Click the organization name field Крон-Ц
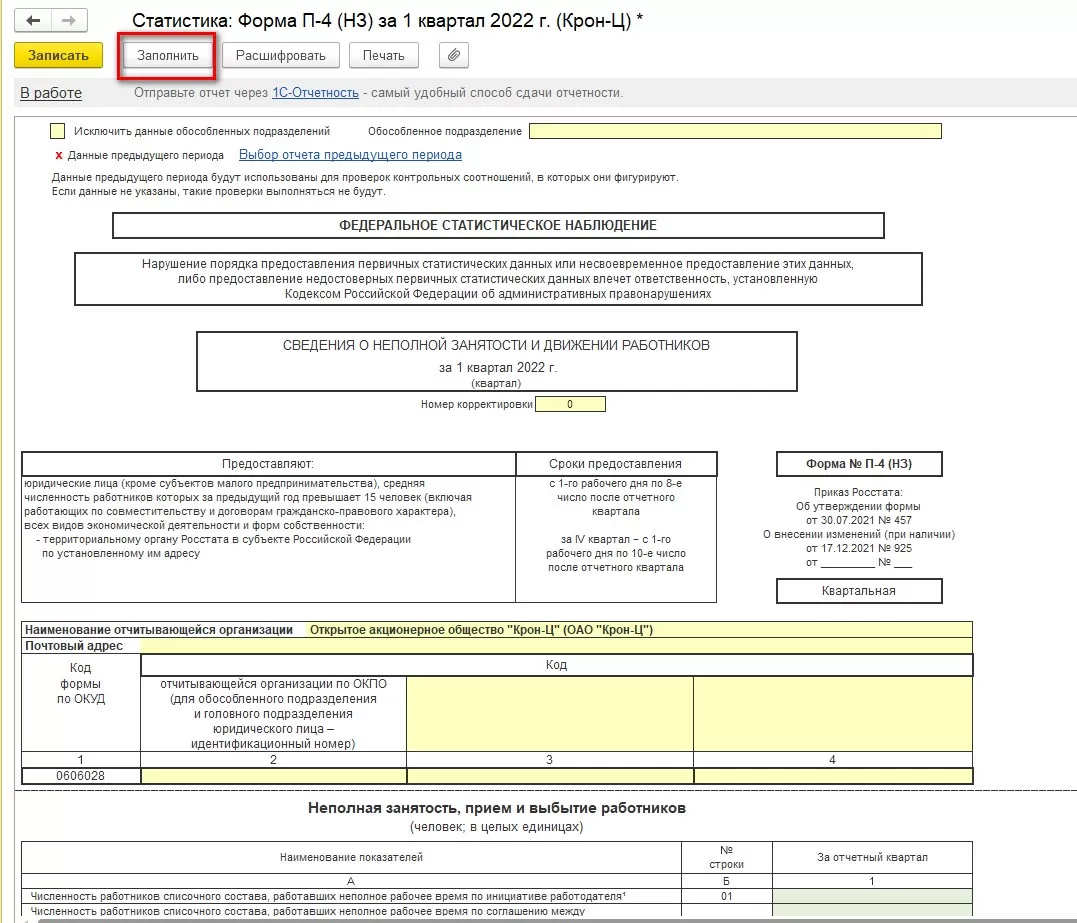The height and width of the screenshot is (923, 1077). 639,630
